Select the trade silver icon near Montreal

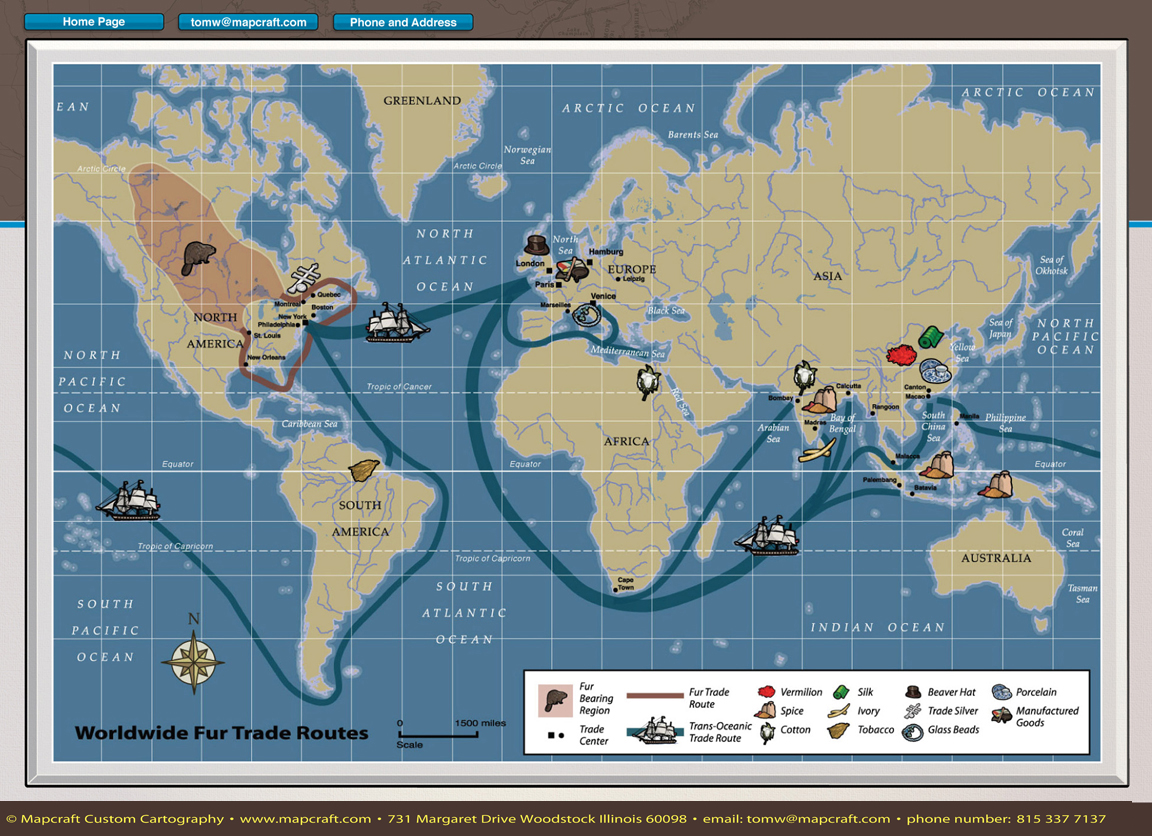(x=304, y=278)
